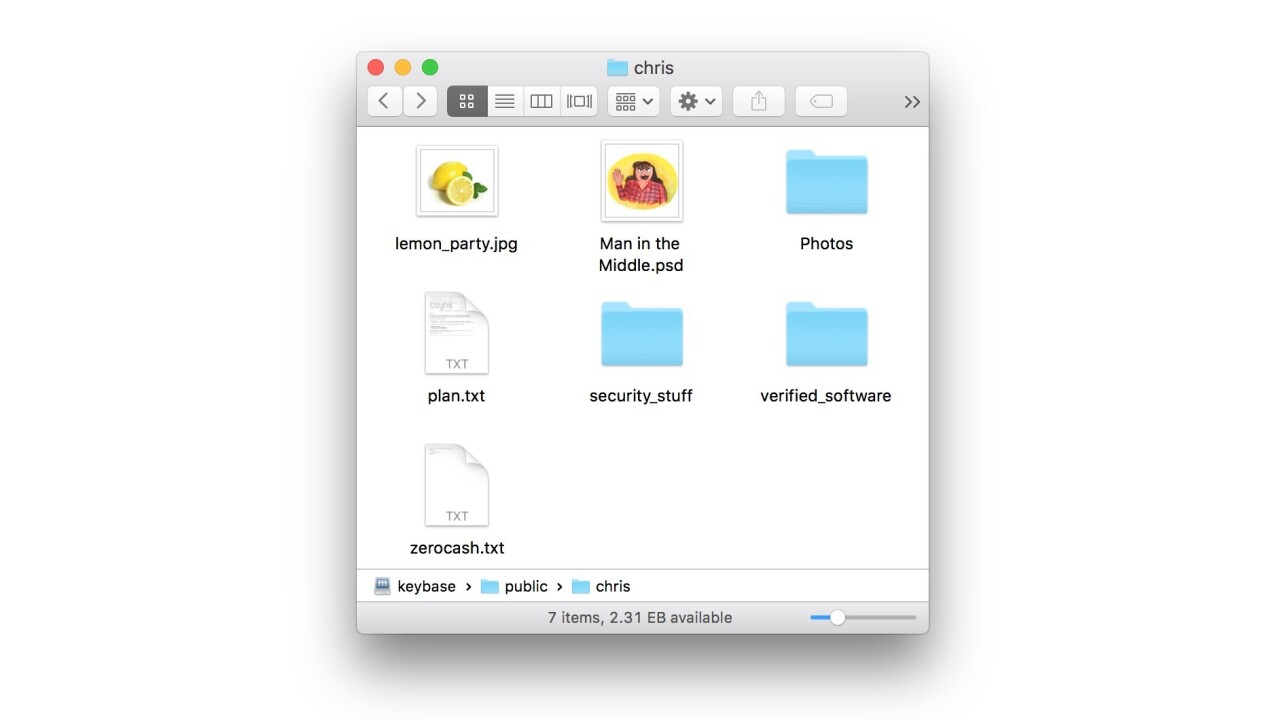The width and height of the screenshot is (1280, 720).
Task: Select the security_stuff folder
Action: [641, 334]
